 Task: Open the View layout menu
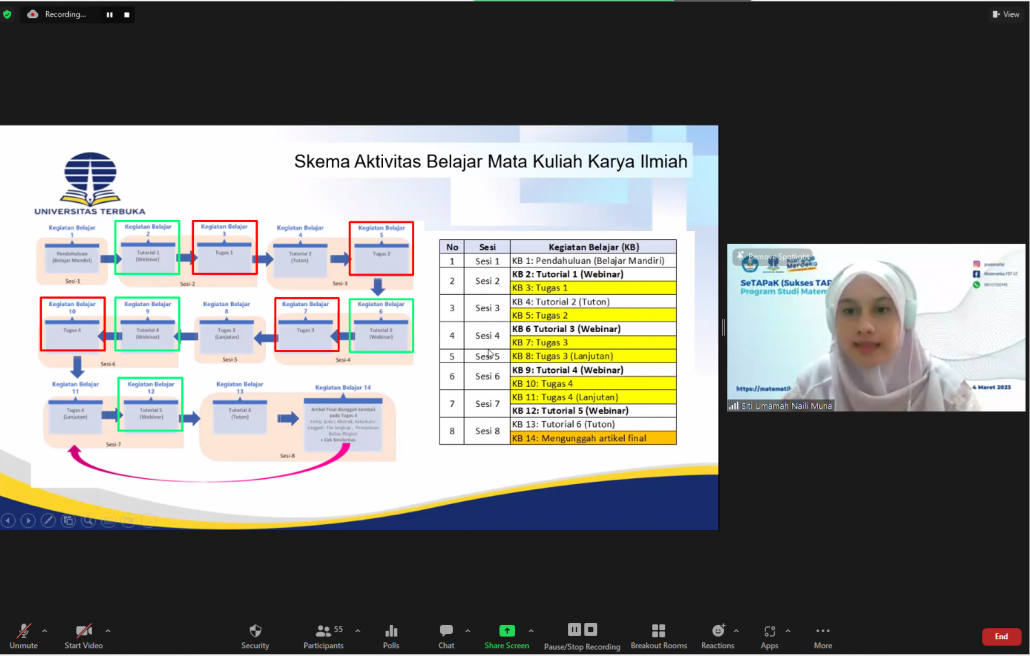click(x=1006, y=14)
